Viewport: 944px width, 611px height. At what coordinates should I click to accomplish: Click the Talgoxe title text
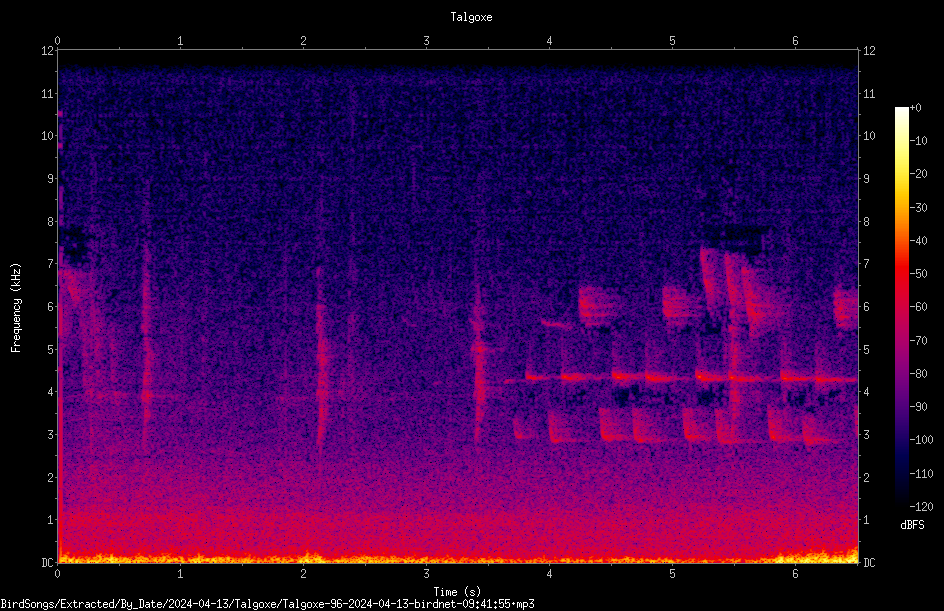point(471,17)
